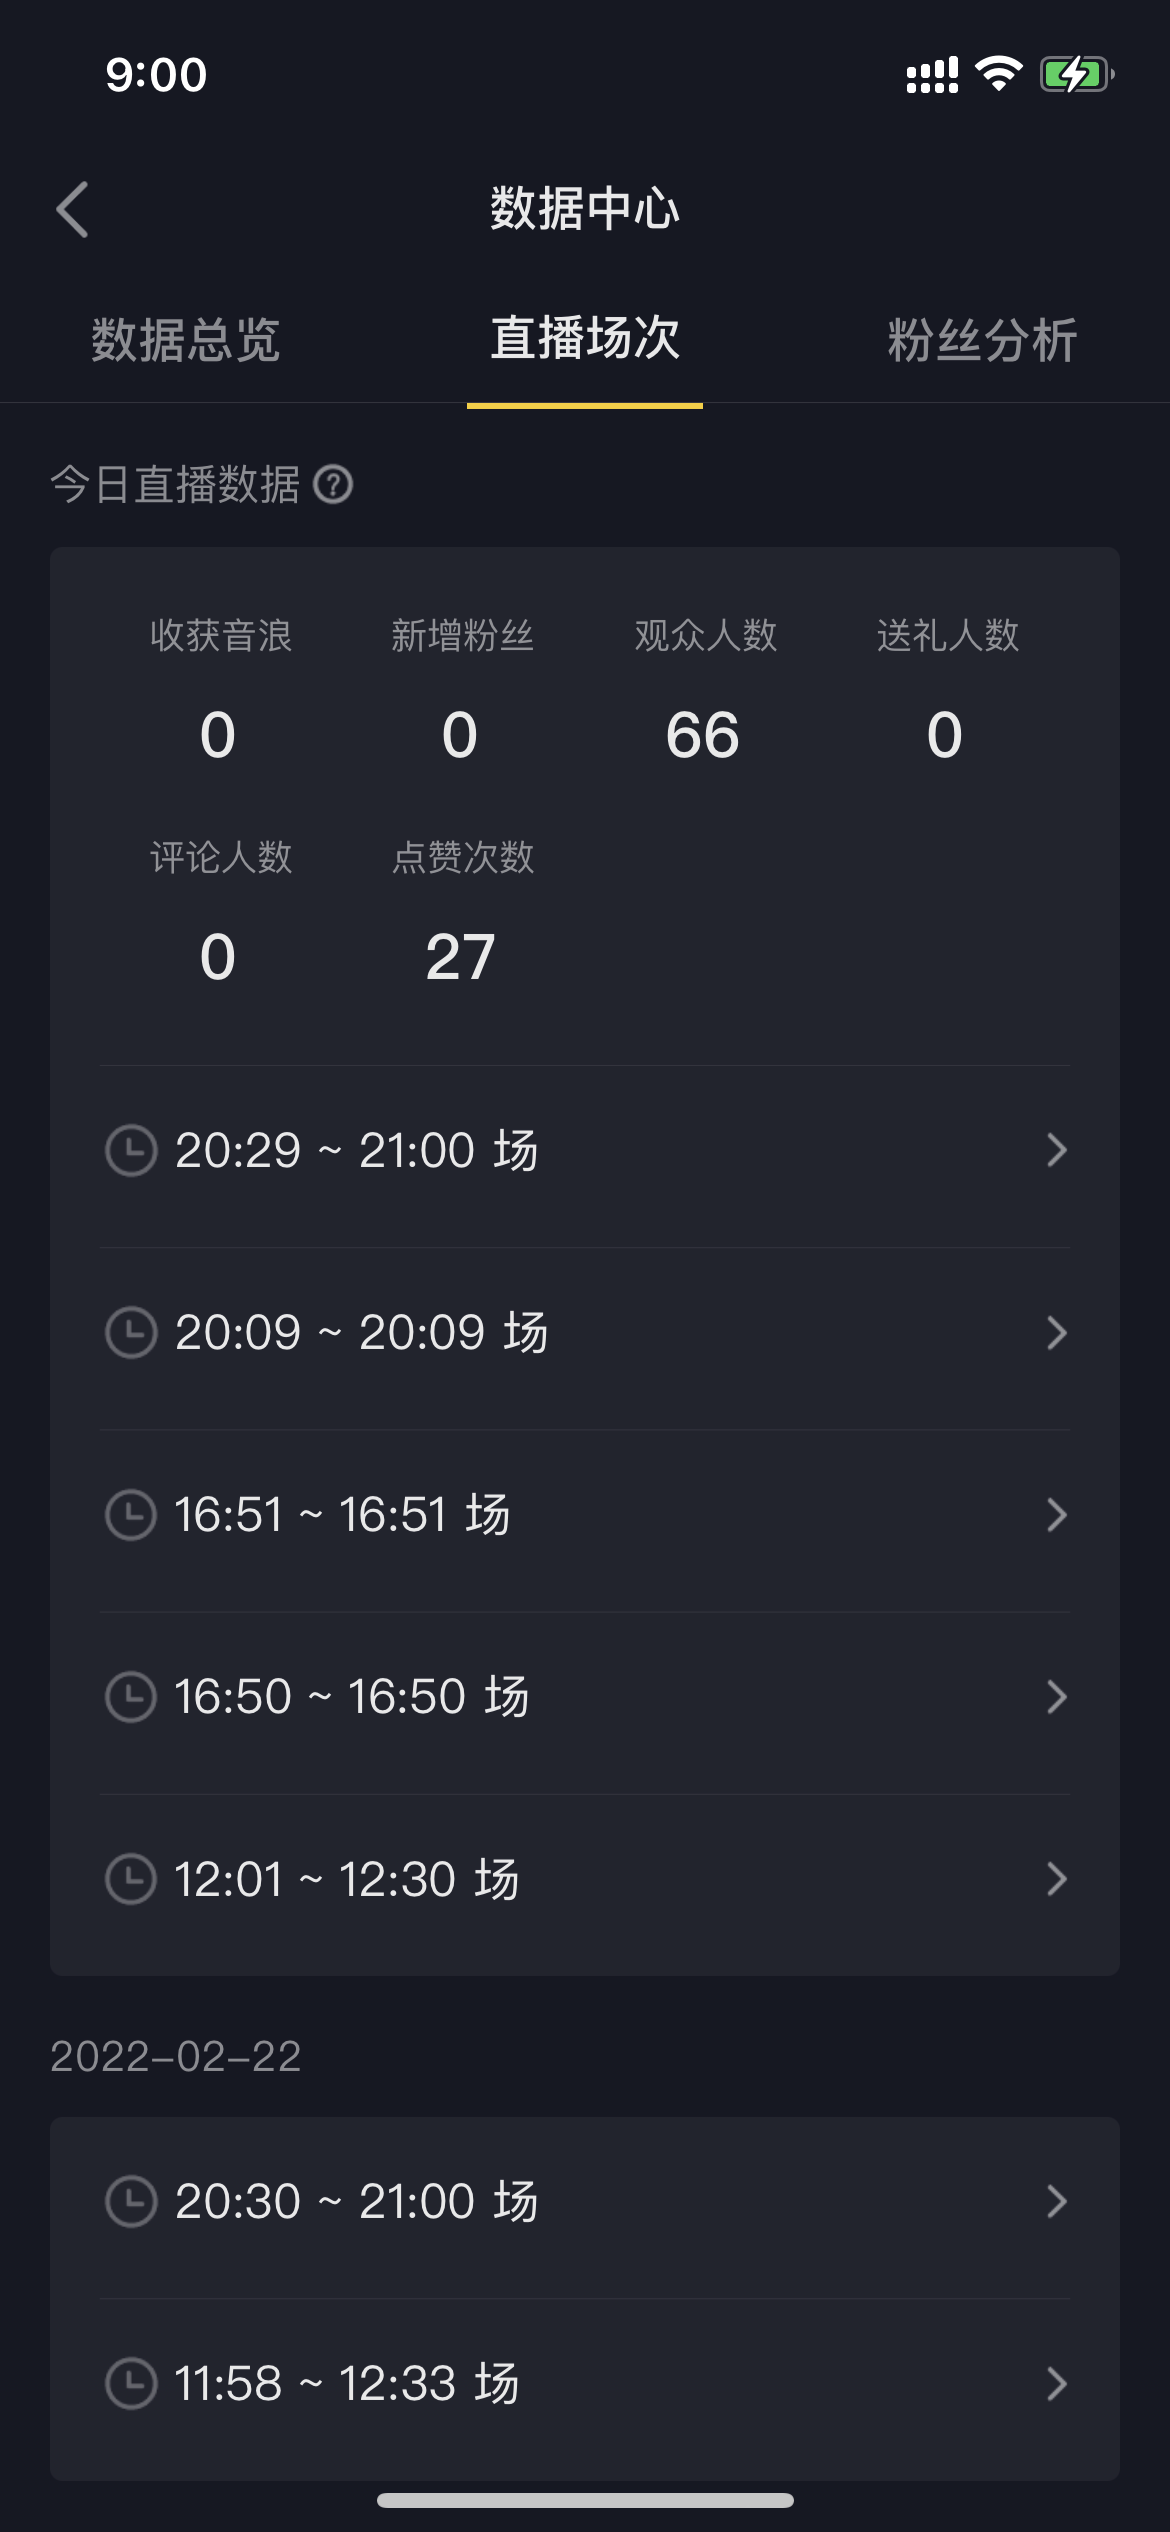Expand chevron for 20:30 ~ 21:00 session
1170x2532 pixels.
click(x=1056, y=2200)
